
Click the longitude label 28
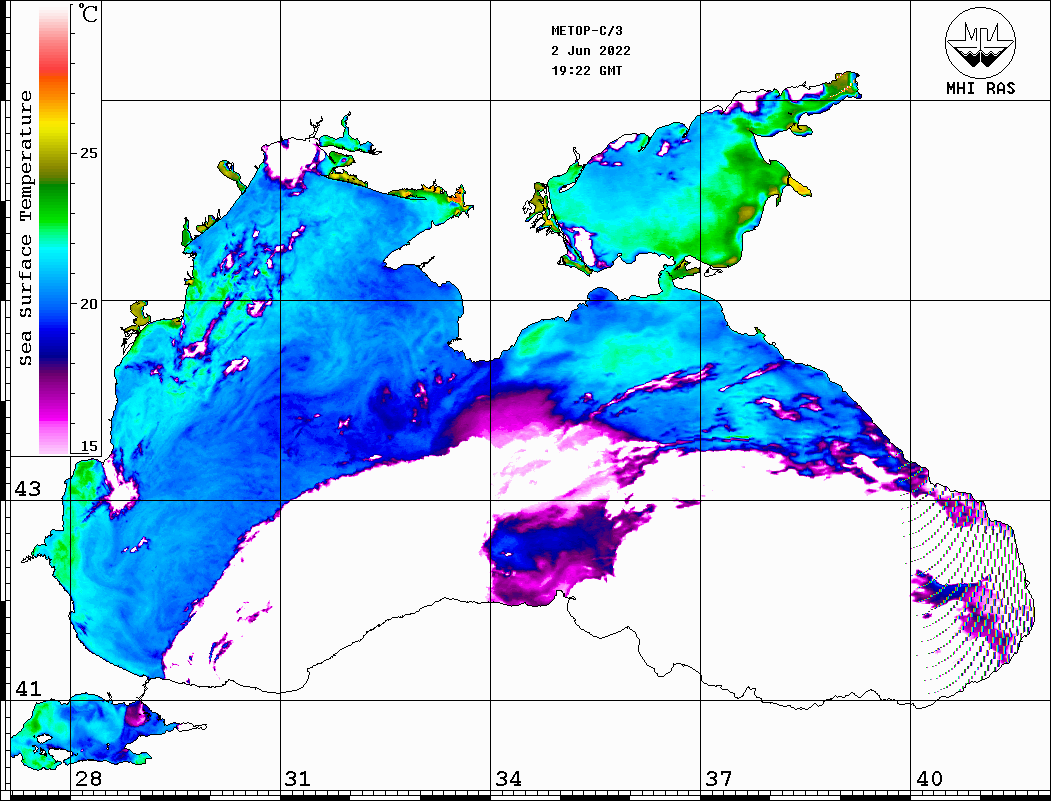tap(88, 778)
